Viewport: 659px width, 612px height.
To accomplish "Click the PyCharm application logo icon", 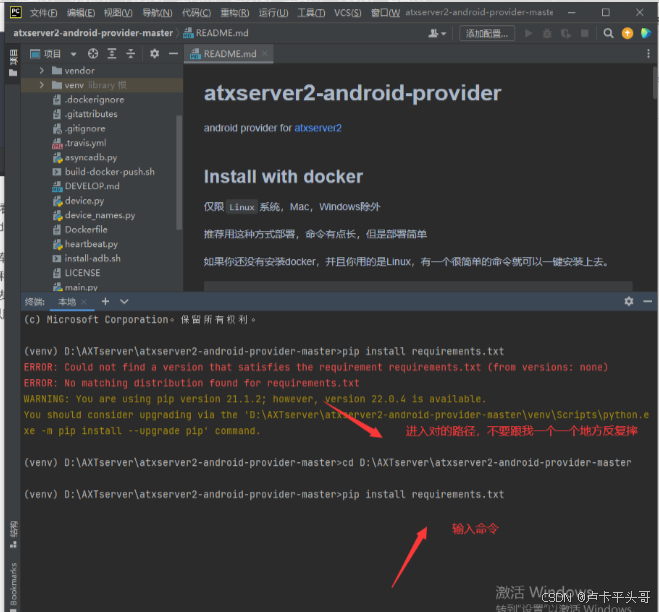I will (16, 12).
